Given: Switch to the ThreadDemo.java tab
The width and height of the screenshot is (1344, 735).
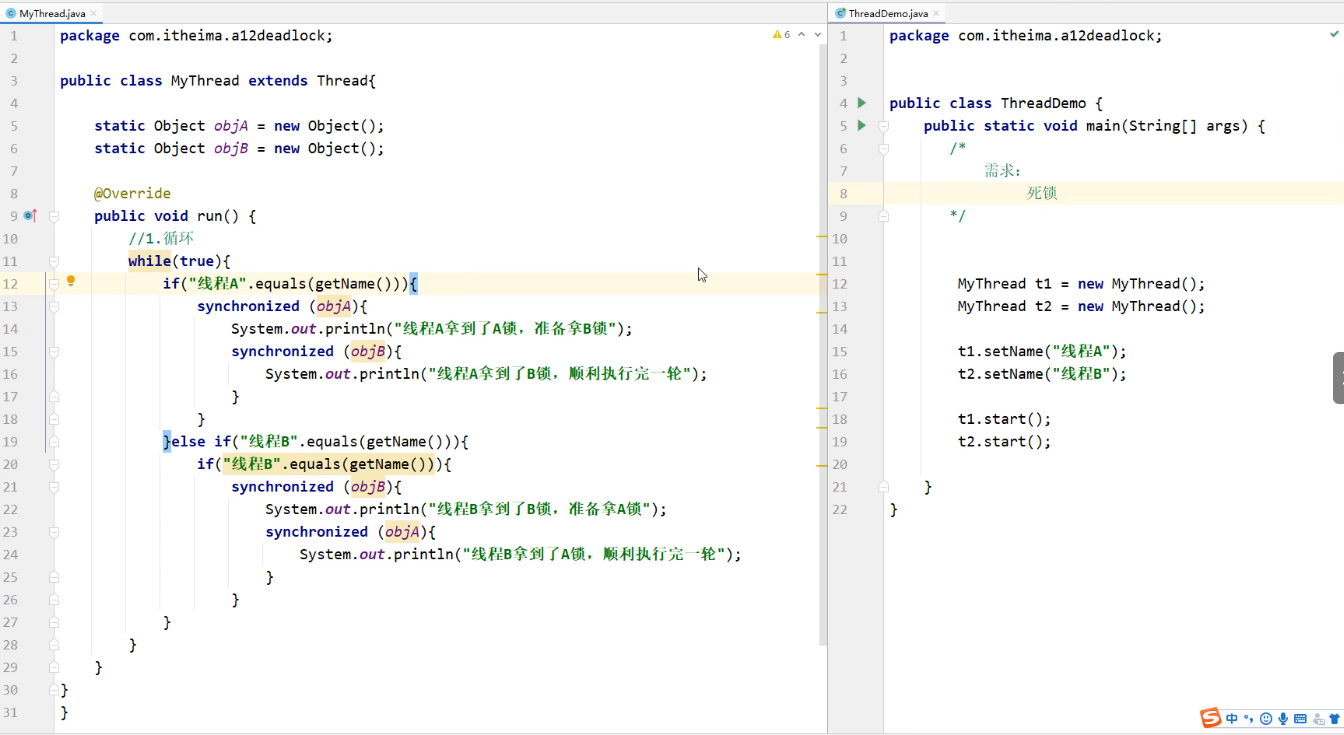Looking at the screenshot, I should point(888,13).
